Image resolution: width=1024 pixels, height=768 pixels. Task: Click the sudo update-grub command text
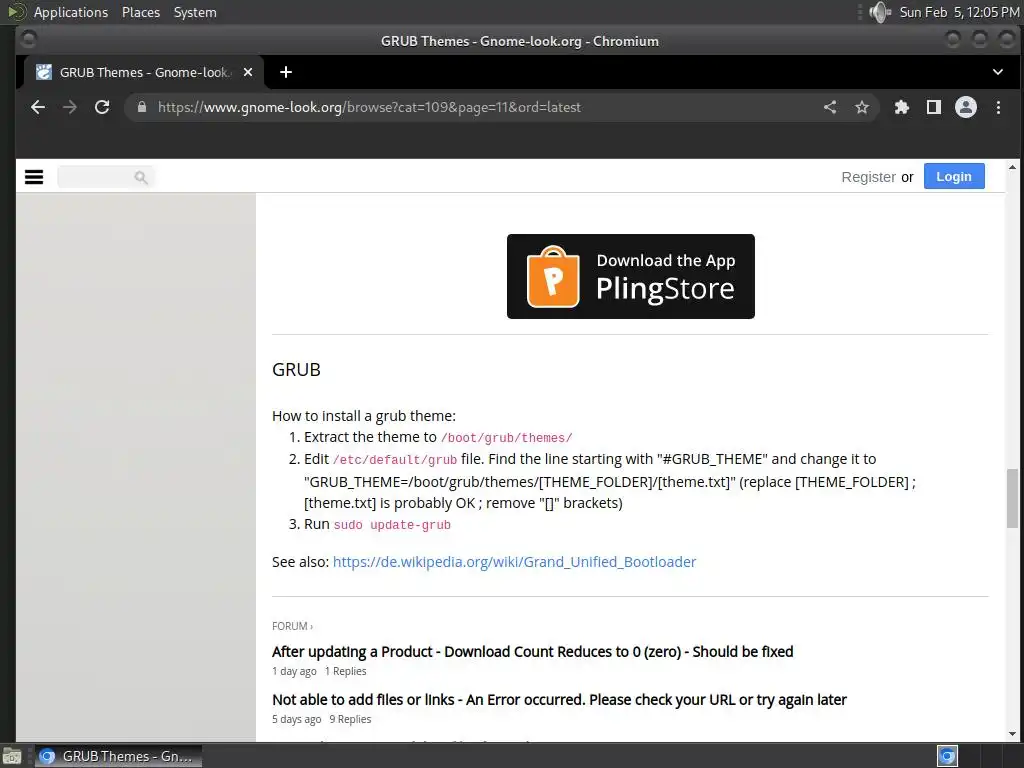[x=392, y=525]
